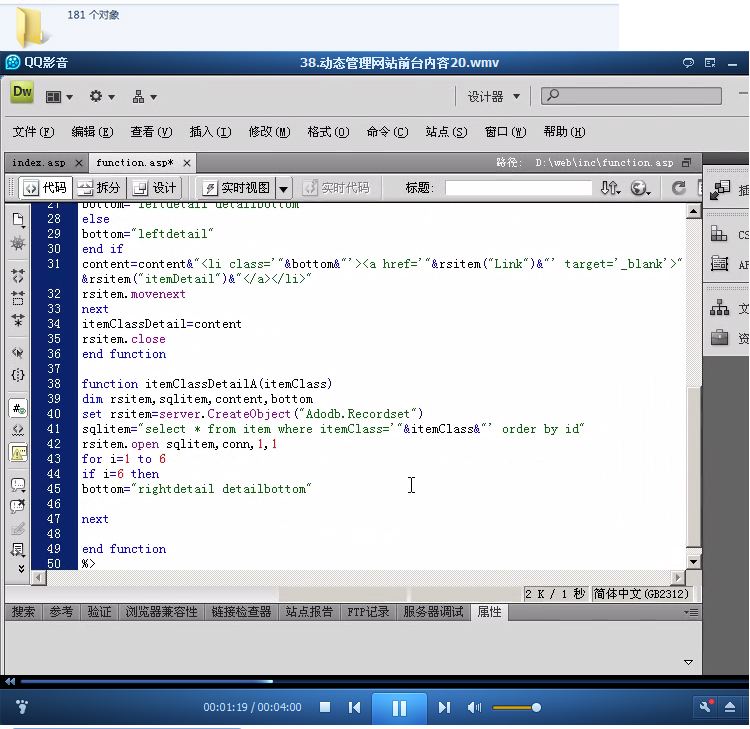The image size is (750, 729).
Task: Switch to 拆分 split view
Action: coord(99,188)
